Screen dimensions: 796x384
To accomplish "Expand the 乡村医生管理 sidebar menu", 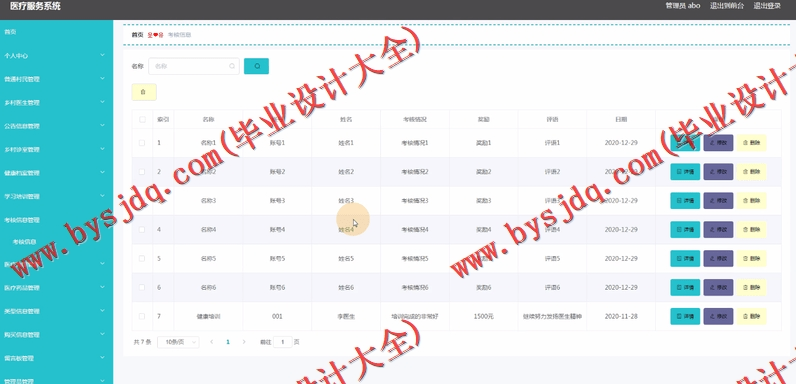I will 56,103.
